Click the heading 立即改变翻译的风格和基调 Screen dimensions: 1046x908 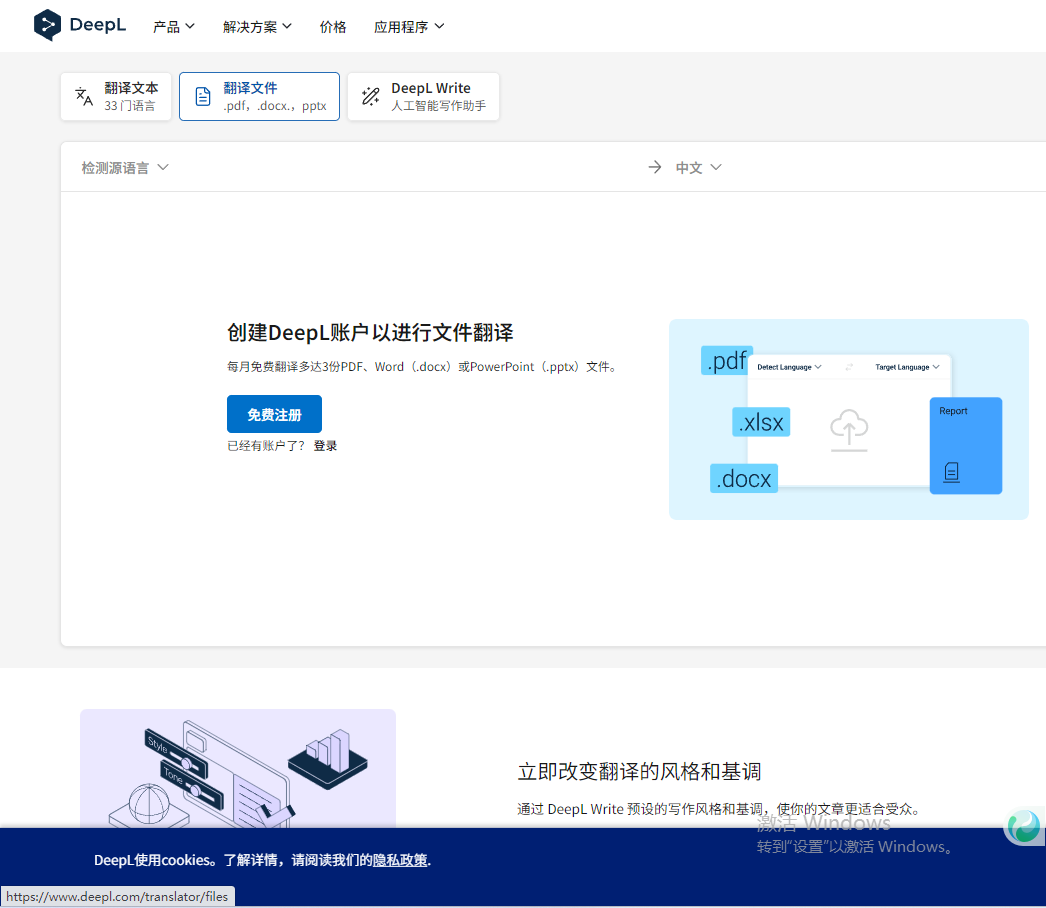tap(639, 771)
